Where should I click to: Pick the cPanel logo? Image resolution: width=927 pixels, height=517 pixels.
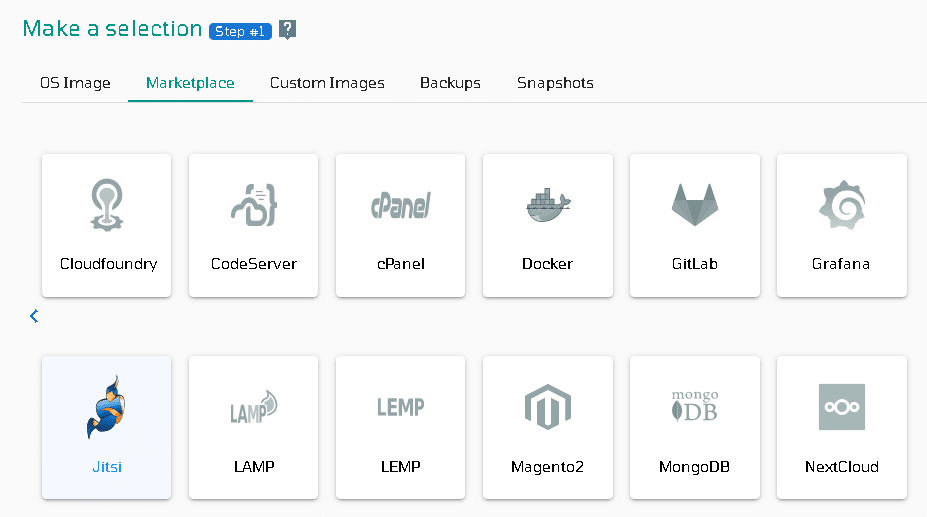pos(401,205)
